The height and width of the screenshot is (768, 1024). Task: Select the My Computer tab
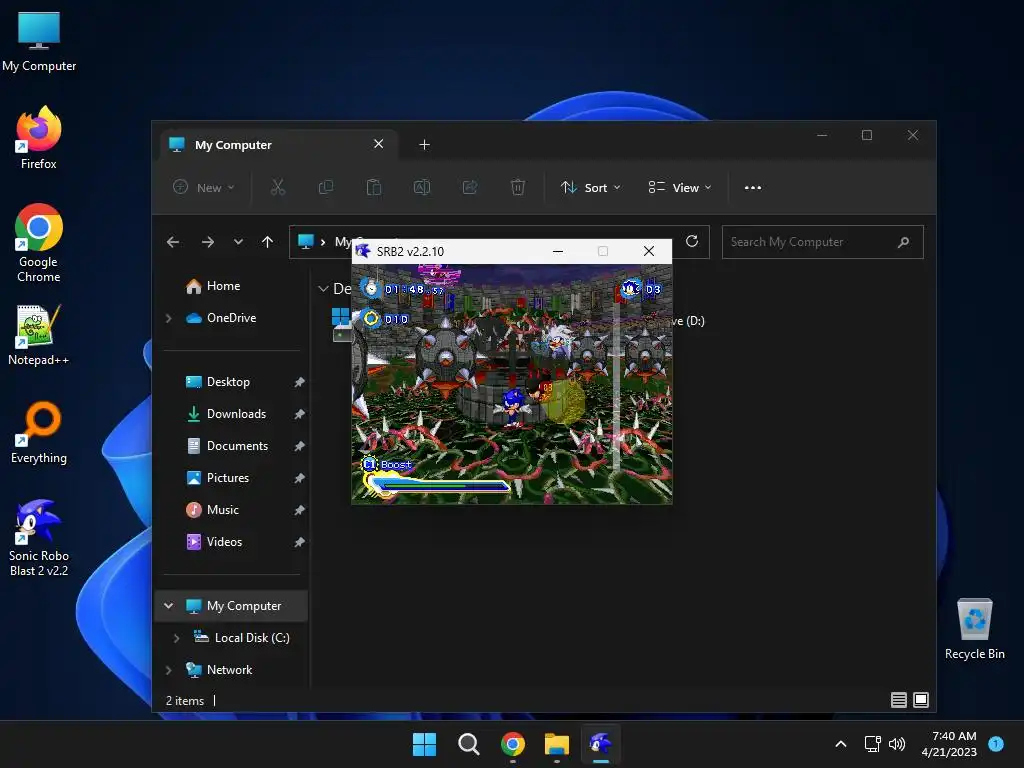(281, 144)
